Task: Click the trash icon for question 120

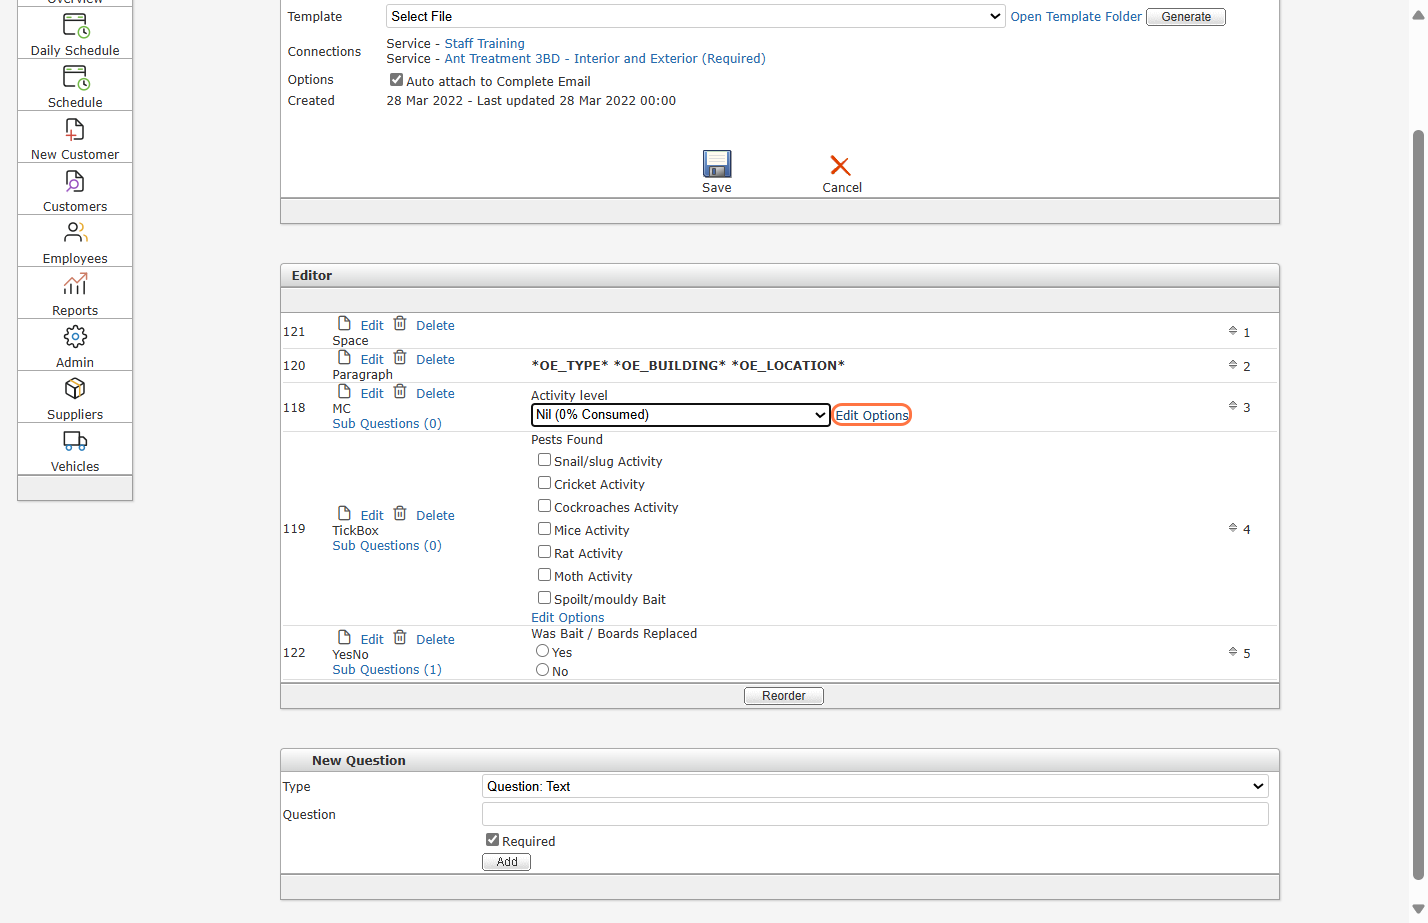Action: (x=400, y=358)
